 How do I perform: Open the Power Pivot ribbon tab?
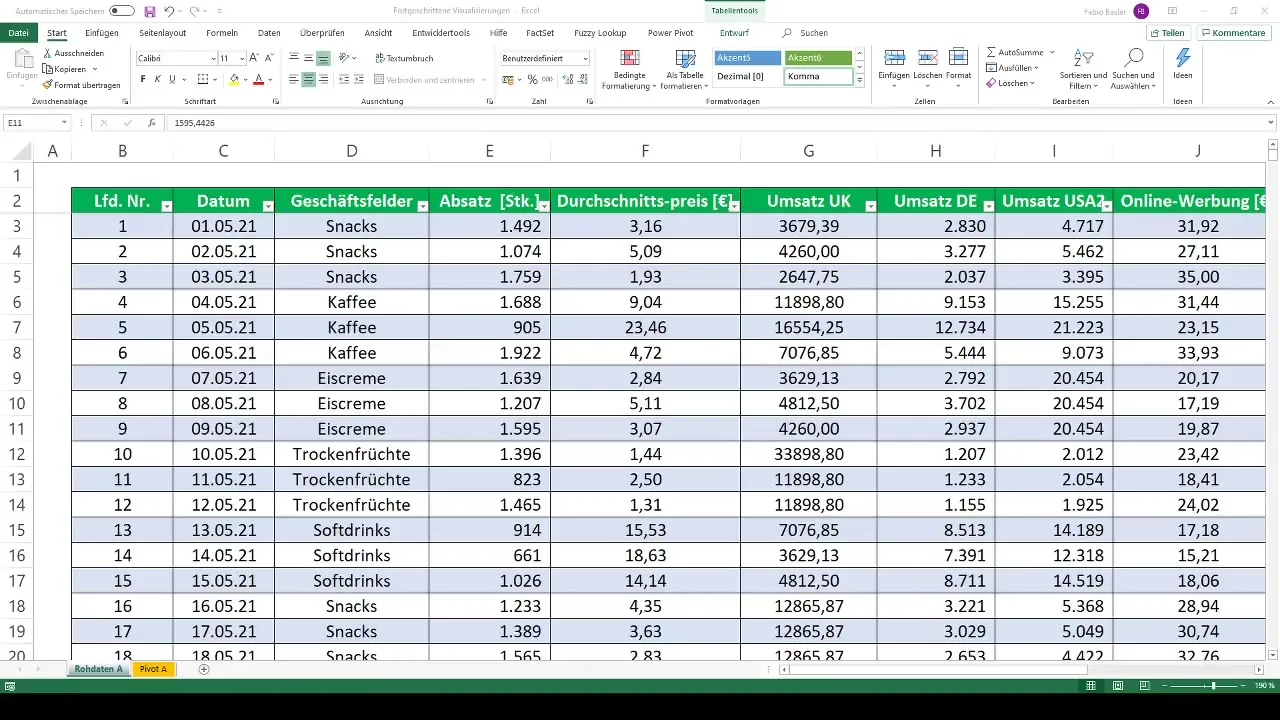coord(670,33)
